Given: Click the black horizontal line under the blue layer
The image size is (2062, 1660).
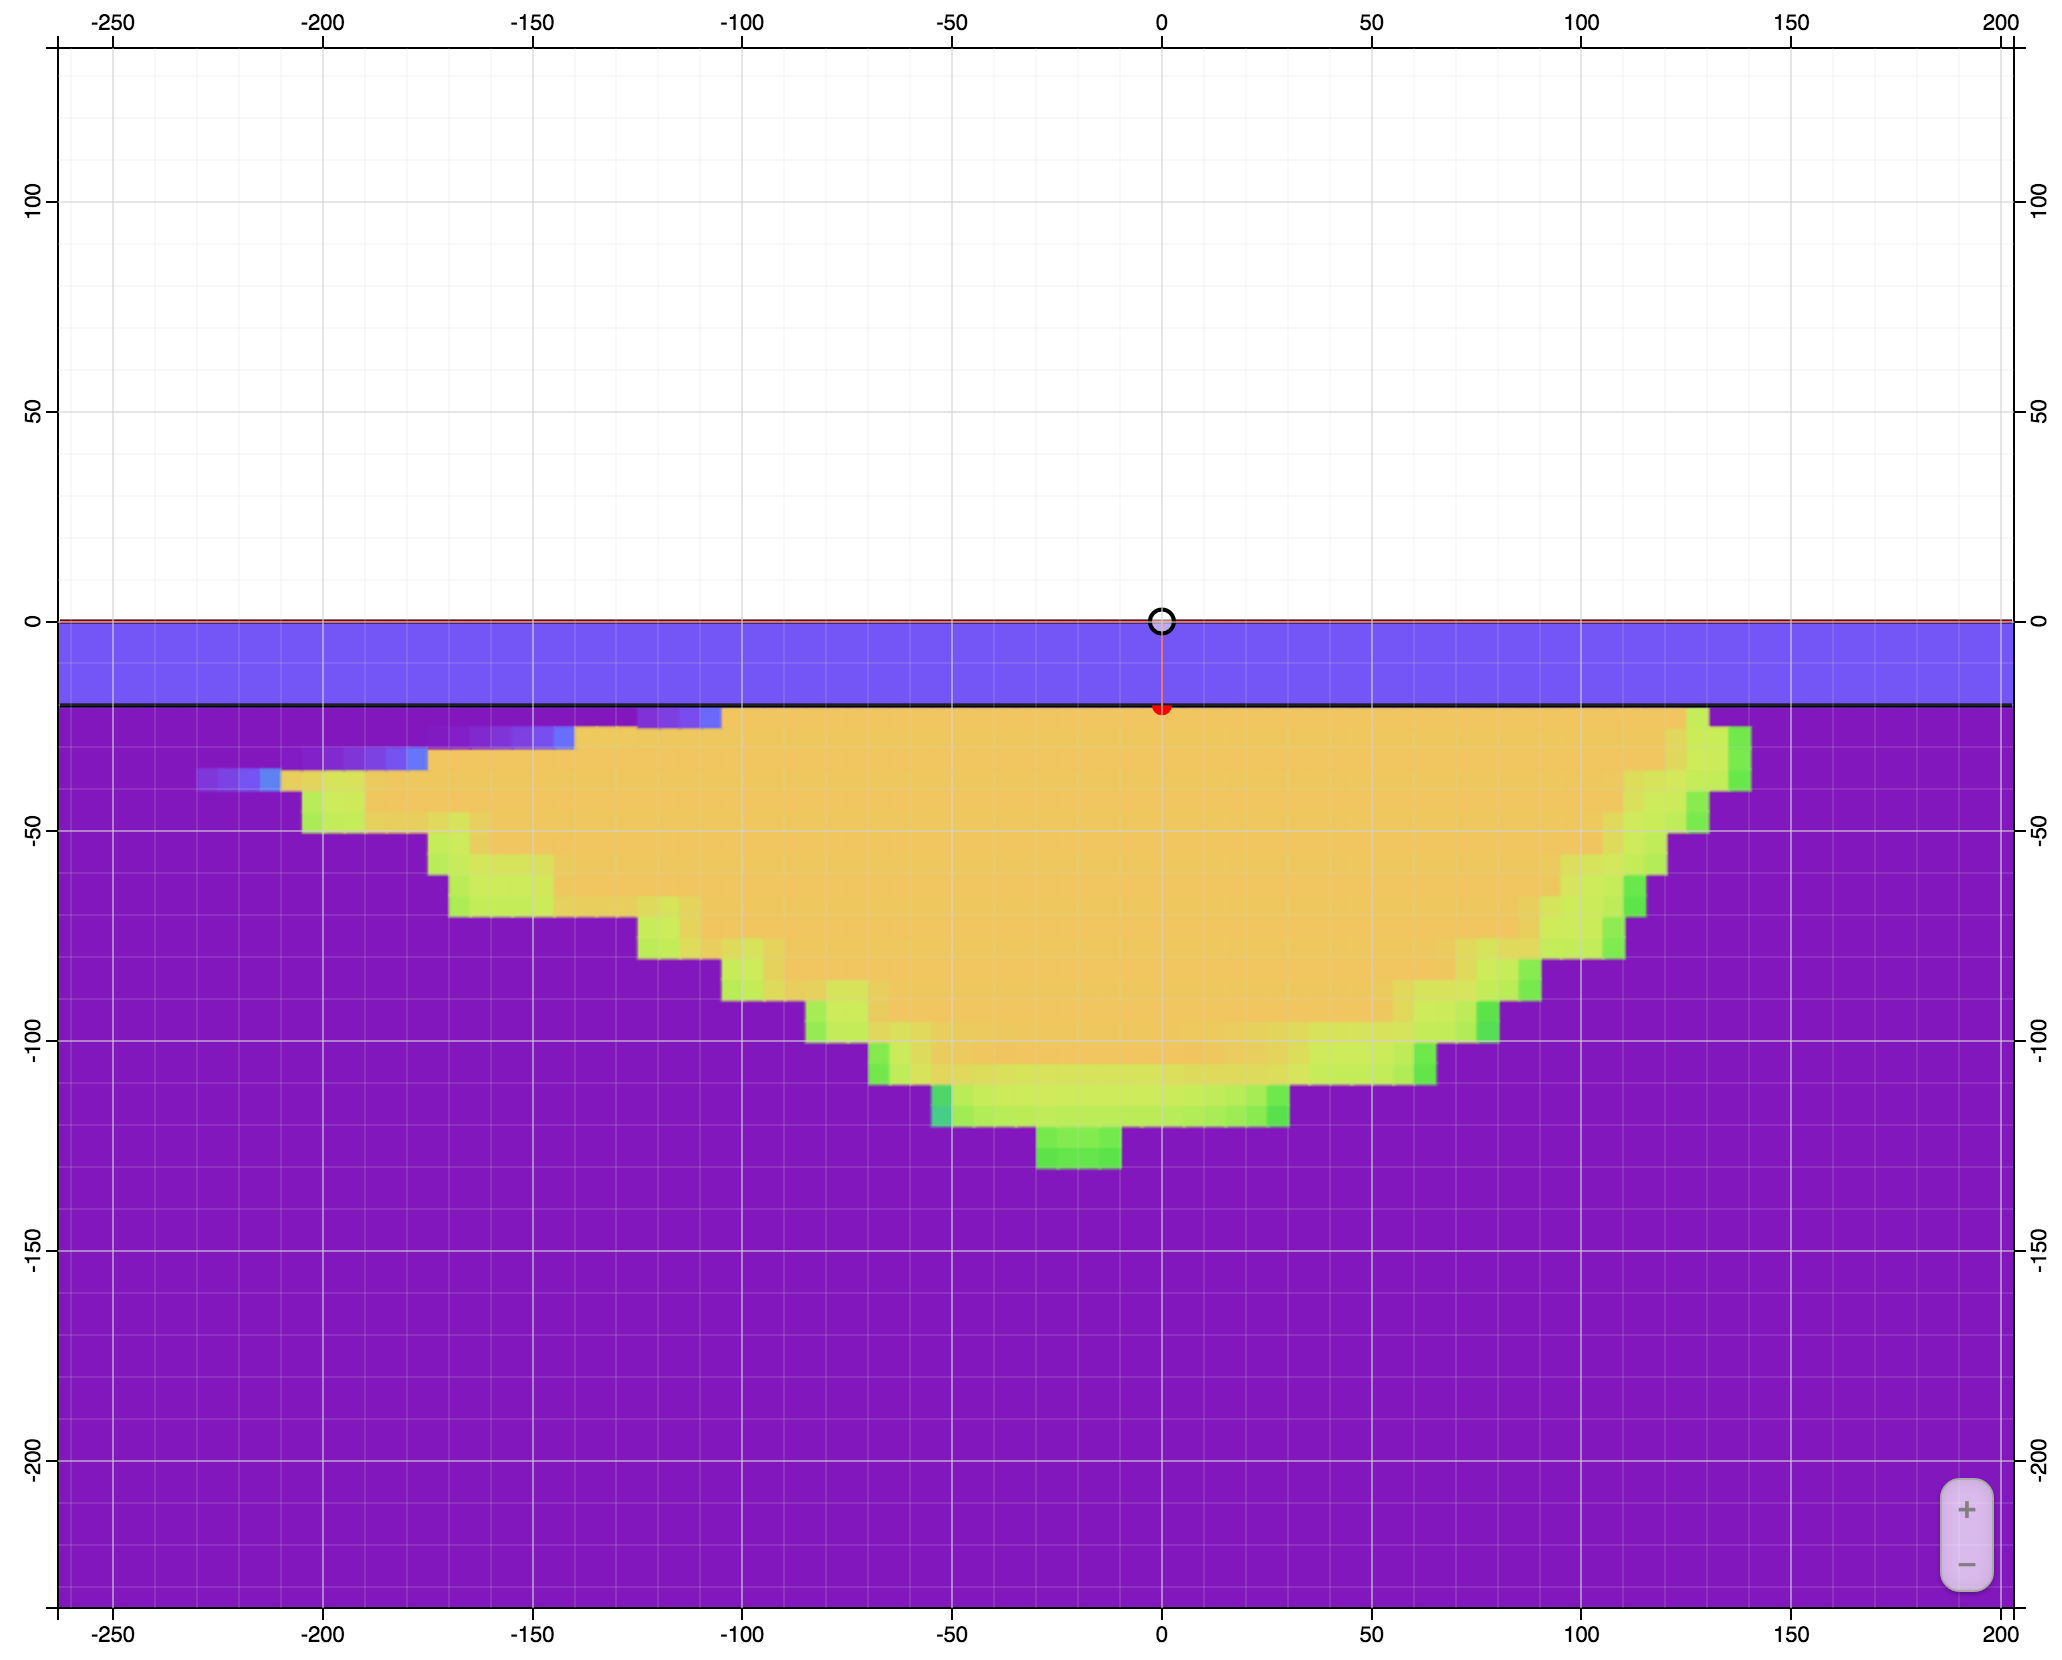Looking at the screenshot, I should click(x=500, y=706).
